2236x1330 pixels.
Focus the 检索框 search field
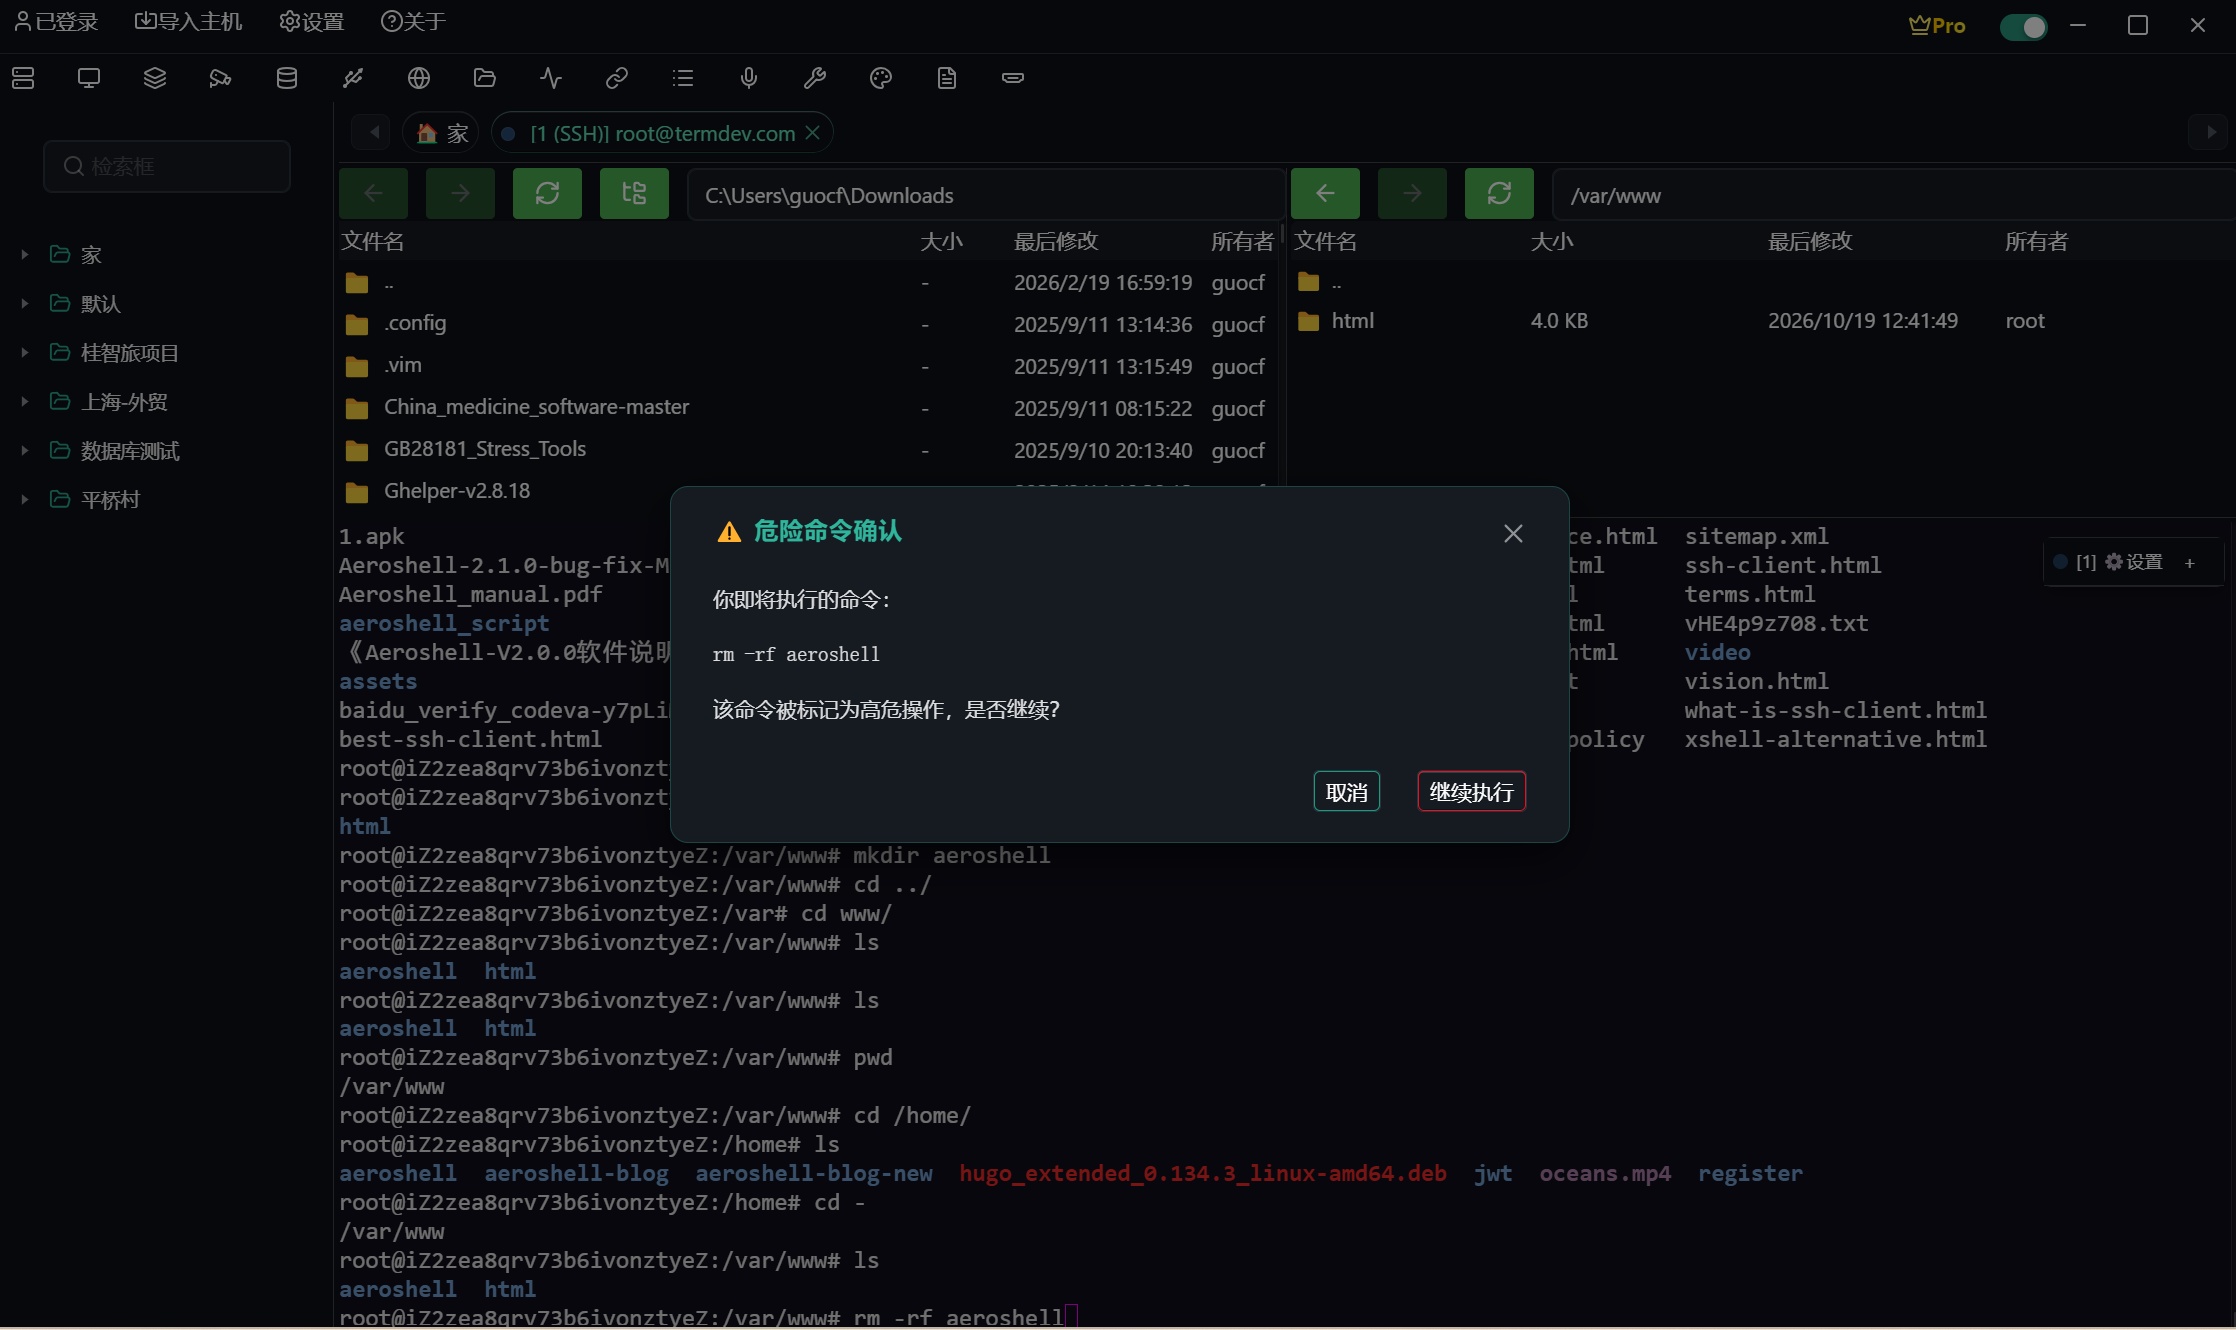[167, 166]
